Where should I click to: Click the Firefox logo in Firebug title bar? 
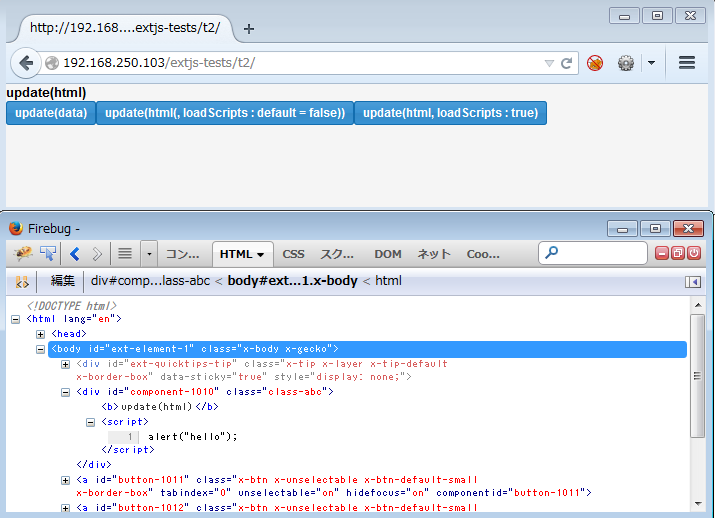[x=16, y=228]
